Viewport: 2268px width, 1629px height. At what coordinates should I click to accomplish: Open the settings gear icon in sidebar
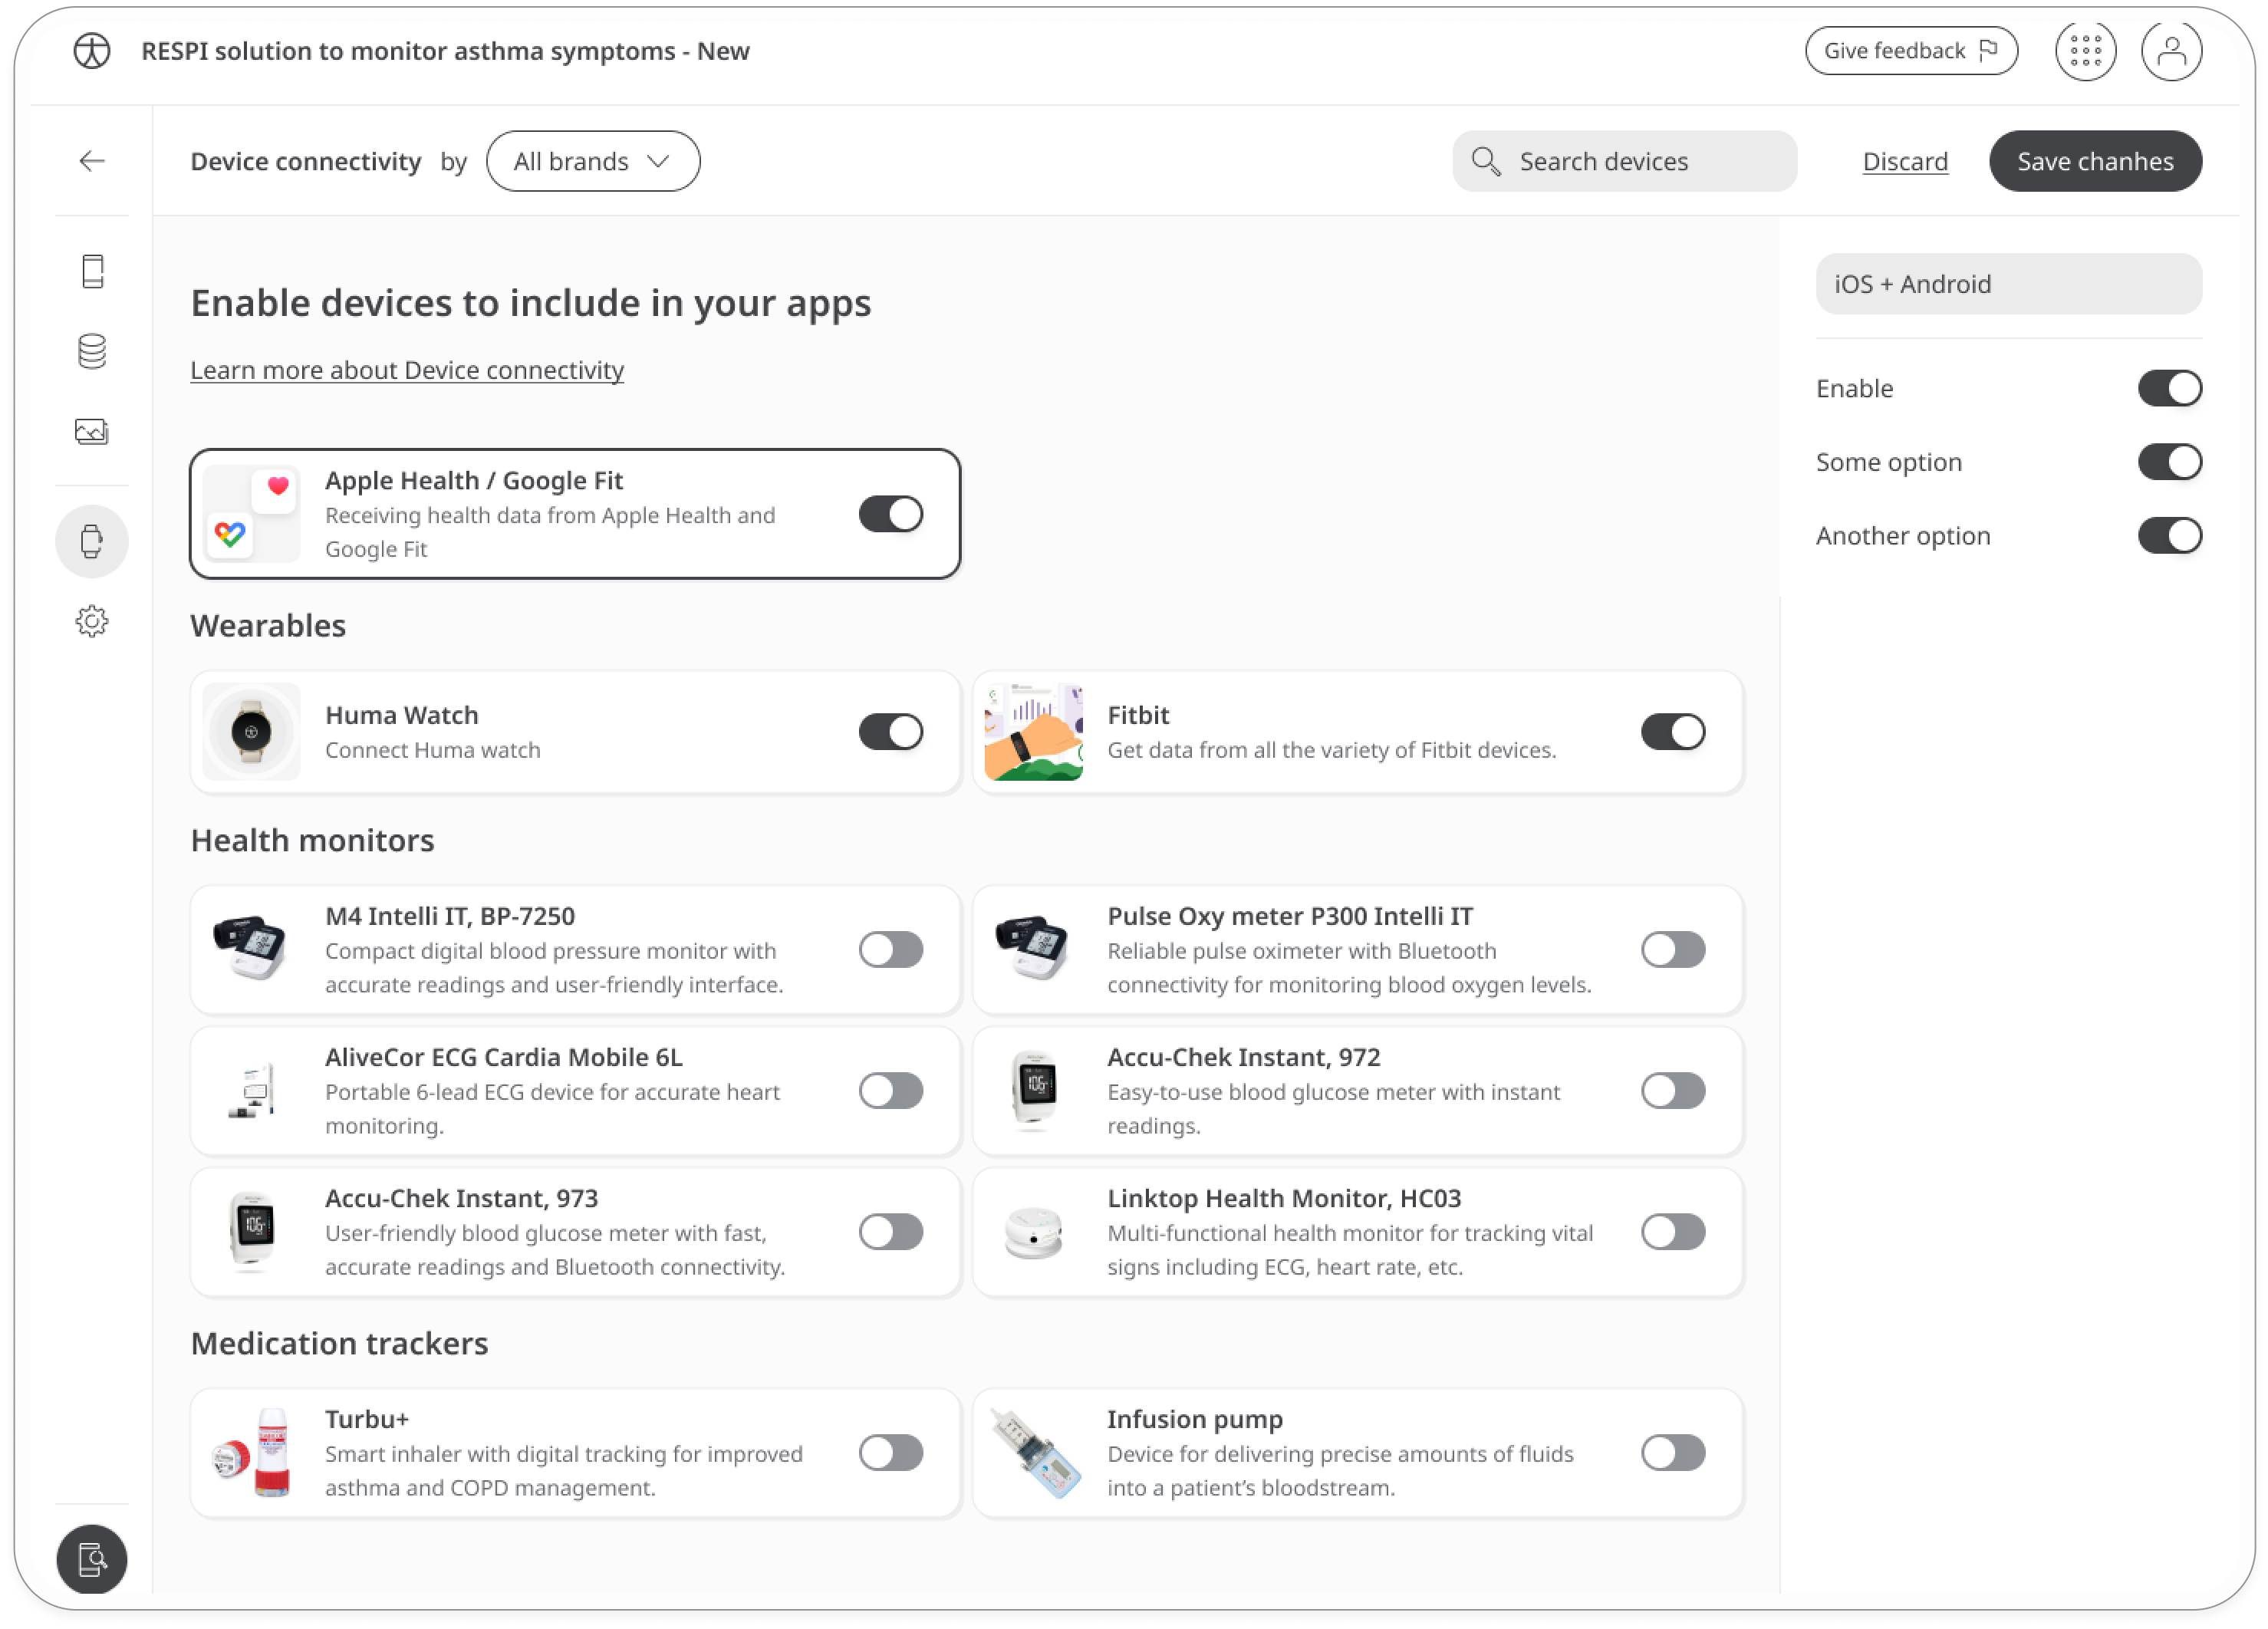coord(92,621)
